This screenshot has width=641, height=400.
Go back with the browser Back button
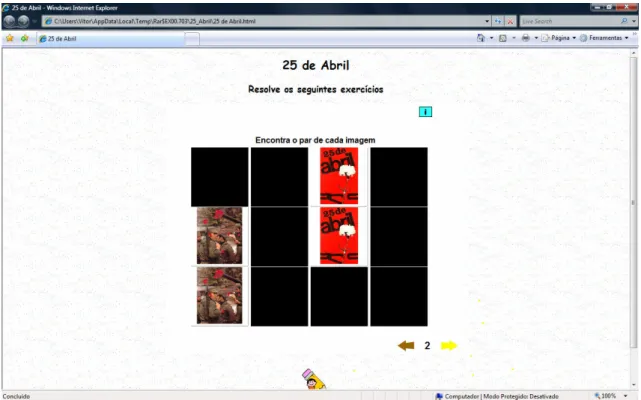click(x=9, y=21)
